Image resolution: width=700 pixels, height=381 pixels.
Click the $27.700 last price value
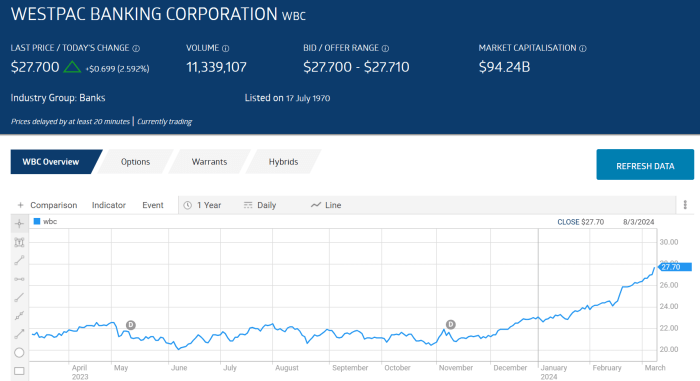click(x=35, y=67)
